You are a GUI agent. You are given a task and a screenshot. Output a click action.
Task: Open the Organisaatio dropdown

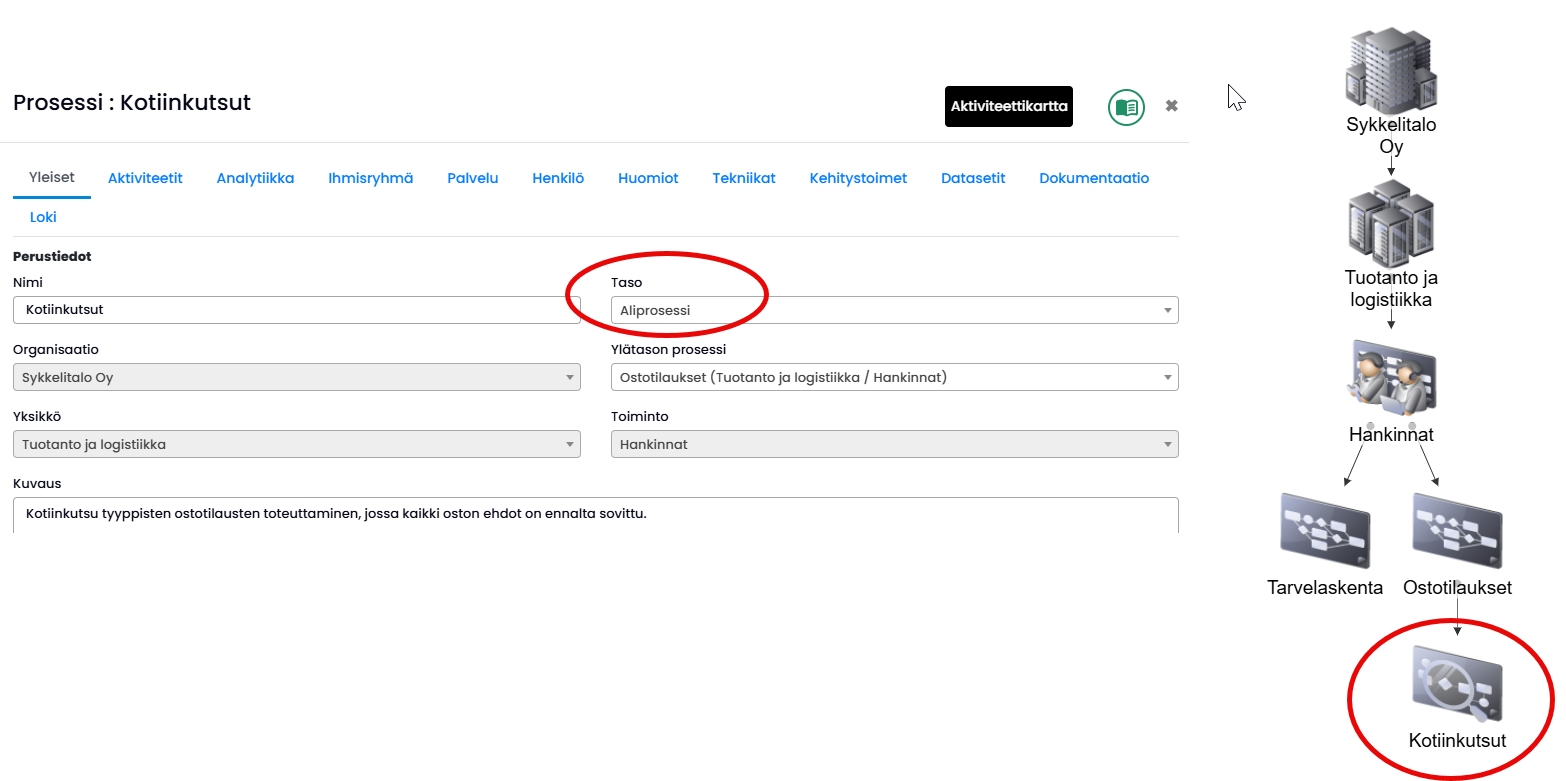pos(297,377)
